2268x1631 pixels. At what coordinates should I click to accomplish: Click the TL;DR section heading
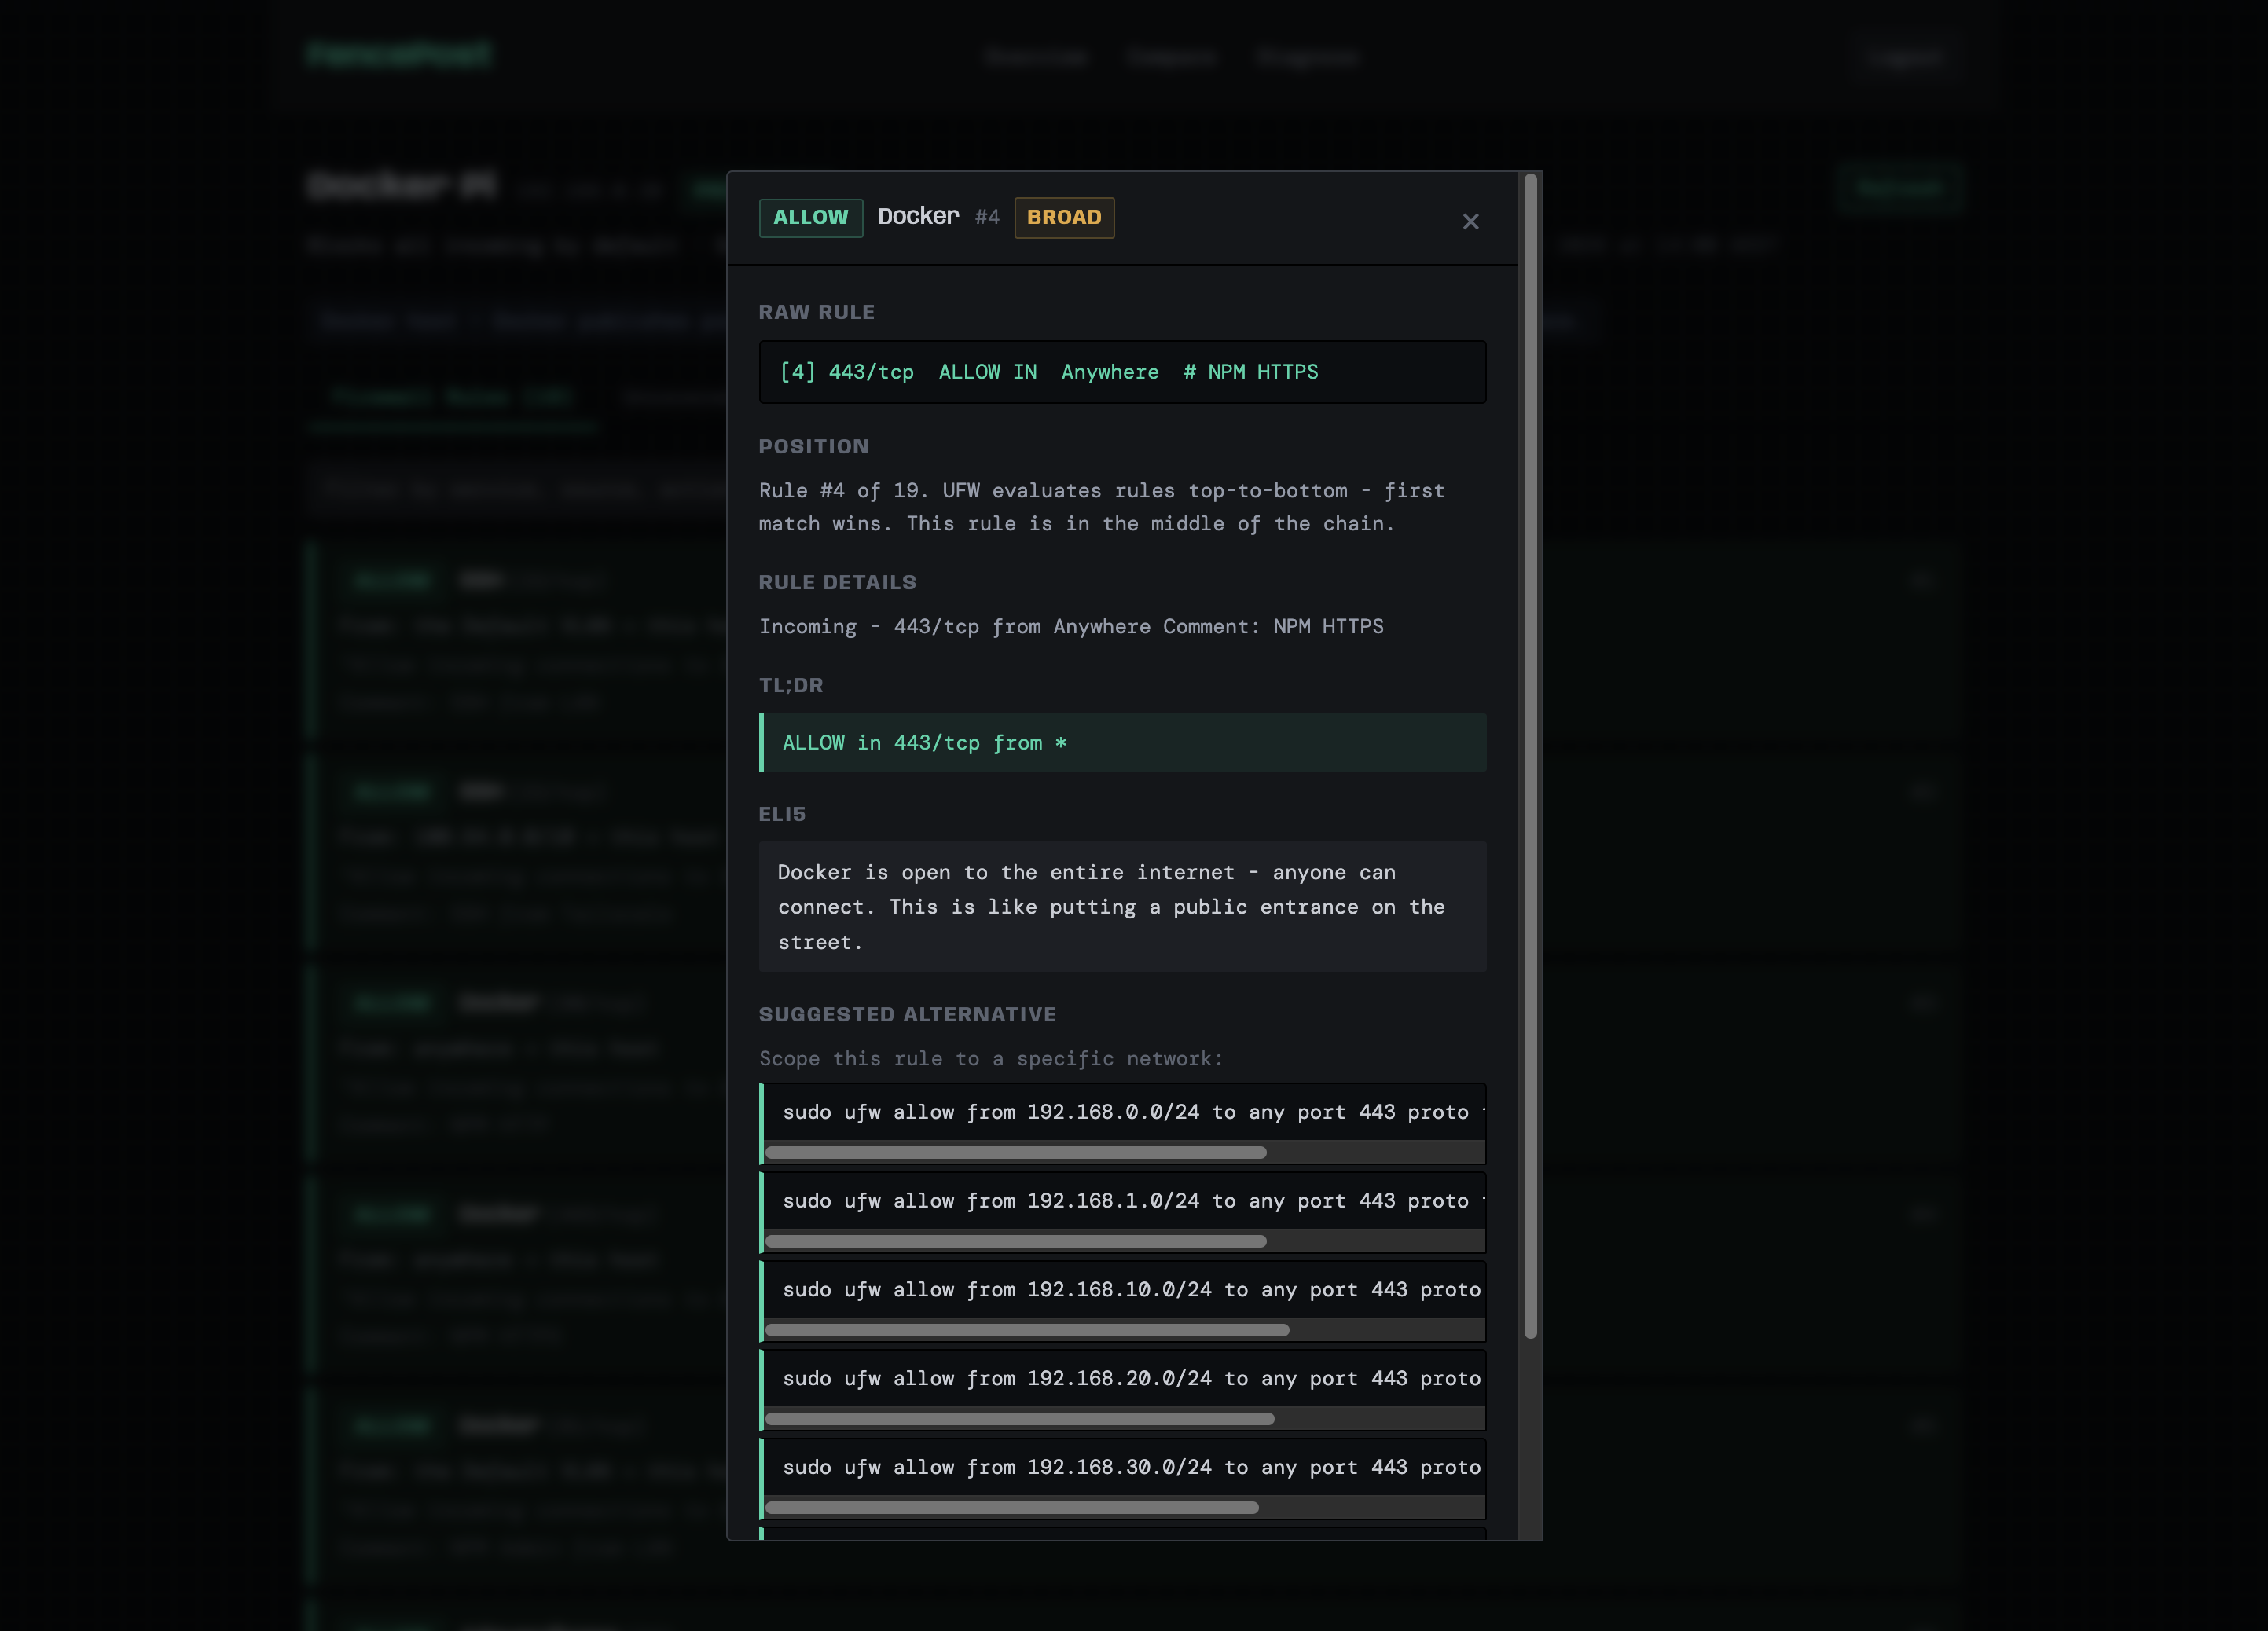(x=790, y=686)
